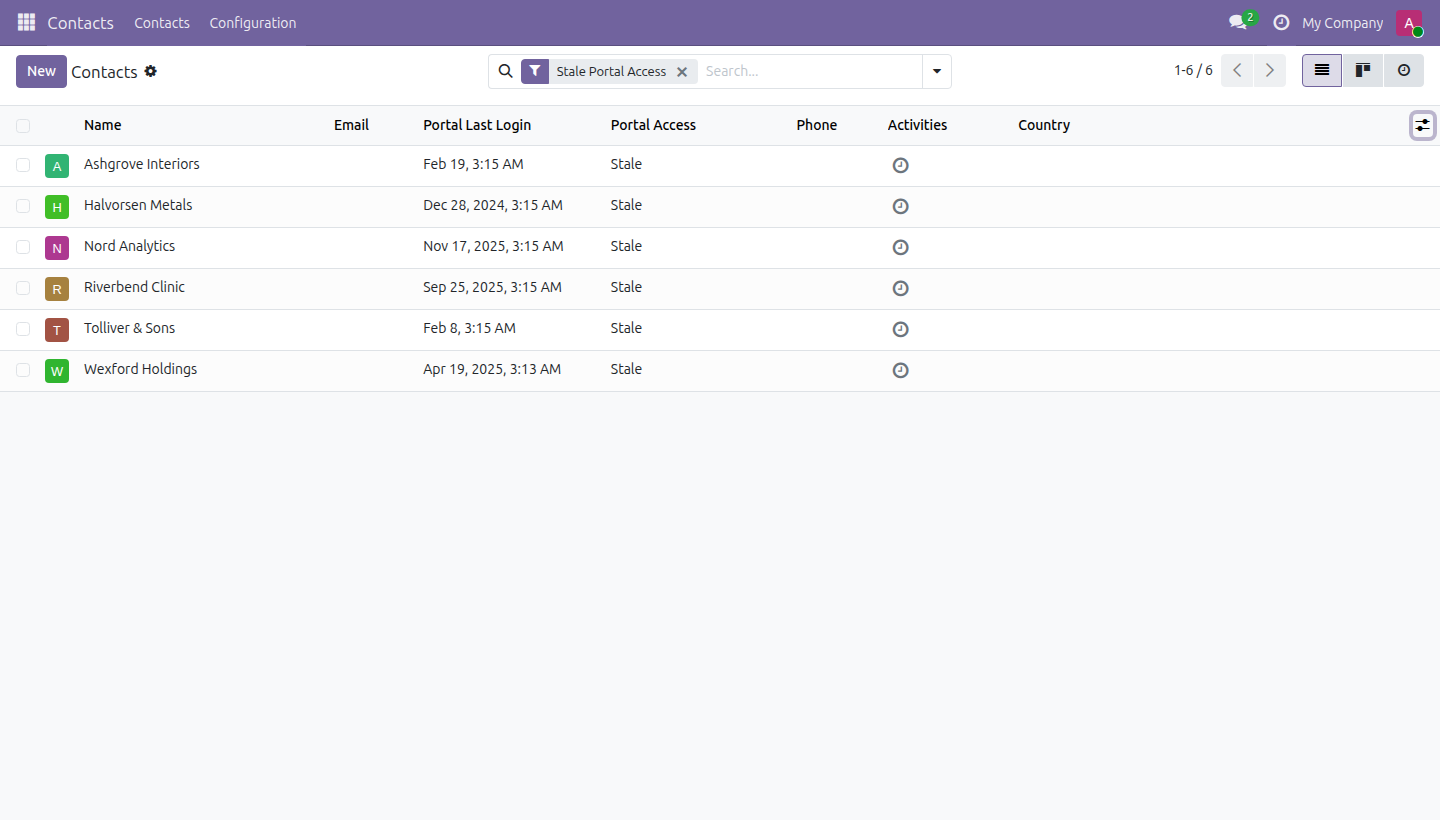Click the filter funnel icon in search facet
Image resolution: width=1440 pixels, height=820 pixels.
tap(535, 71)
